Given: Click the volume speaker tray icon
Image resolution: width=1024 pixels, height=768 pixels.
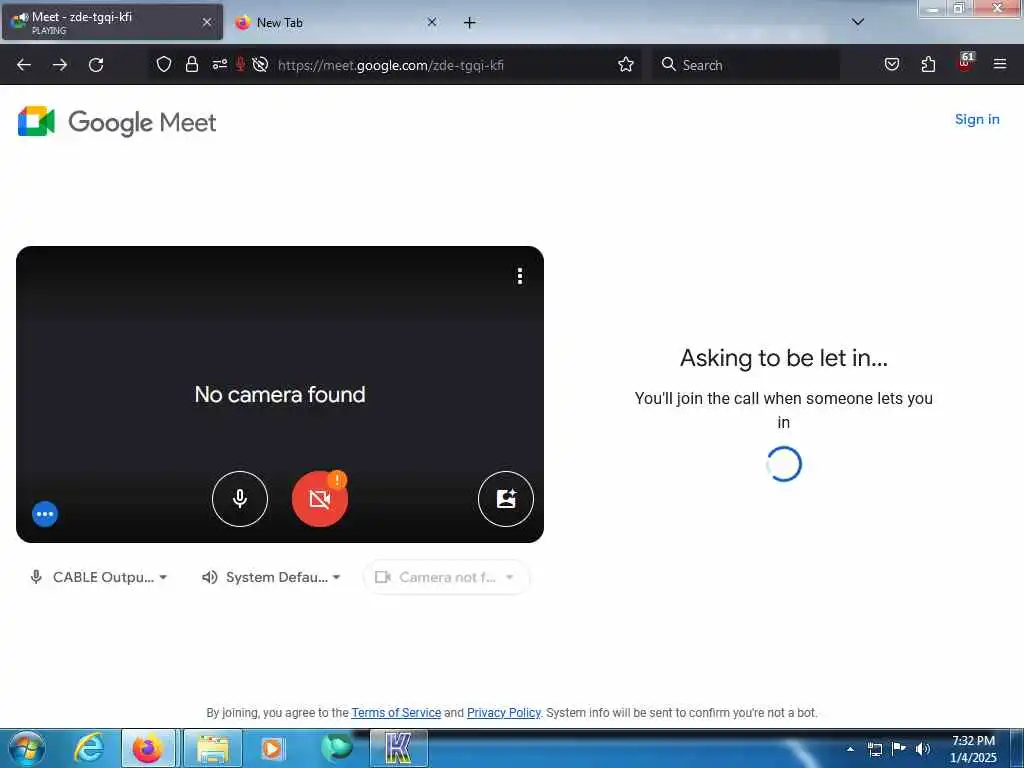Looking at the screenshot, I should (923, 749).
